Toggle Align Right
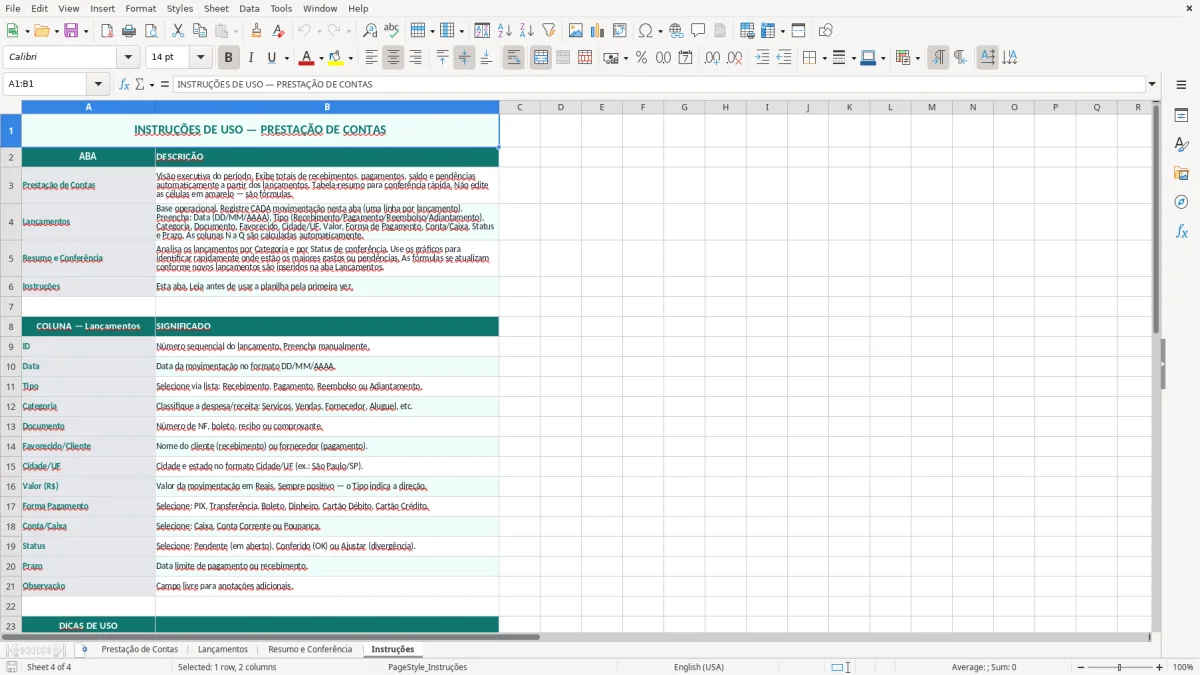 [415, 58]
